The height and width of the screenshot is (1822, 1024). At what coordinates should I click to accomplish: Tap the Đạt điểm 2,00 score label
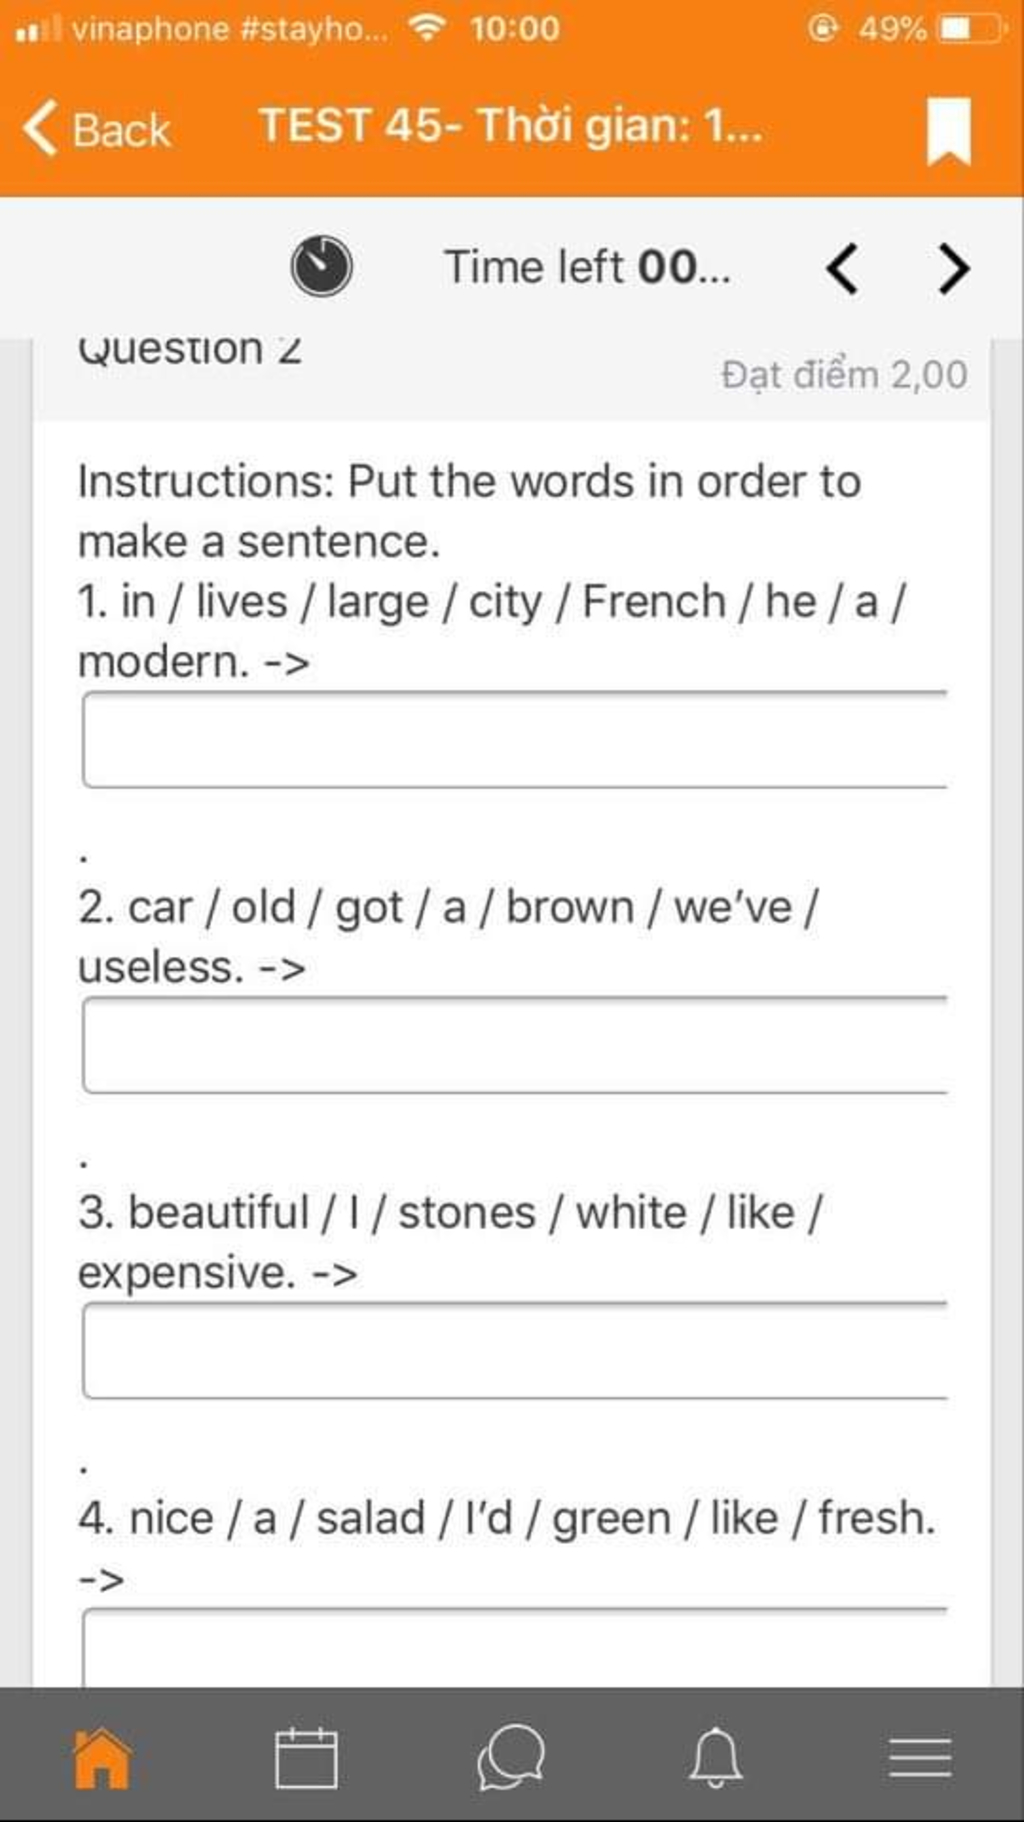coord(845,375)
